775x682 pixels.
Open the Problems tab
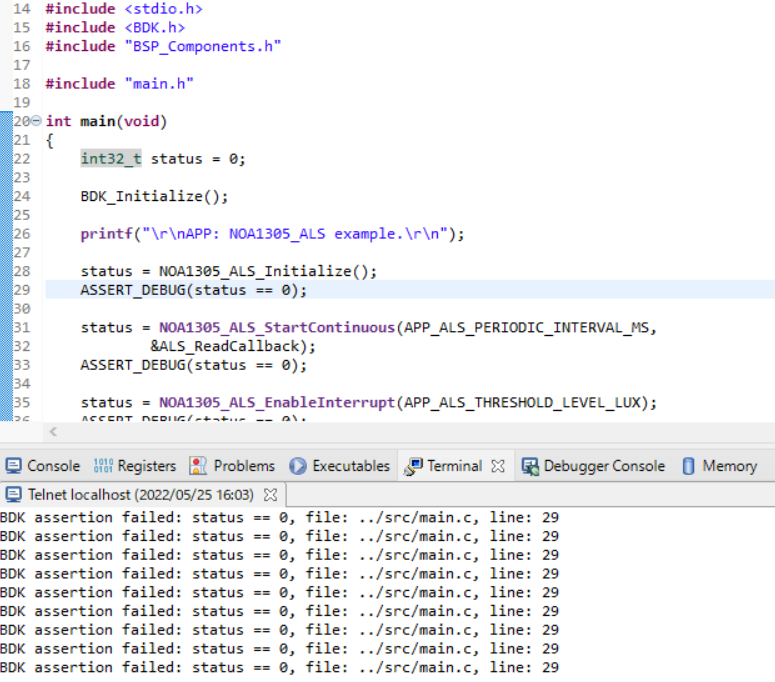pos(232,466)
